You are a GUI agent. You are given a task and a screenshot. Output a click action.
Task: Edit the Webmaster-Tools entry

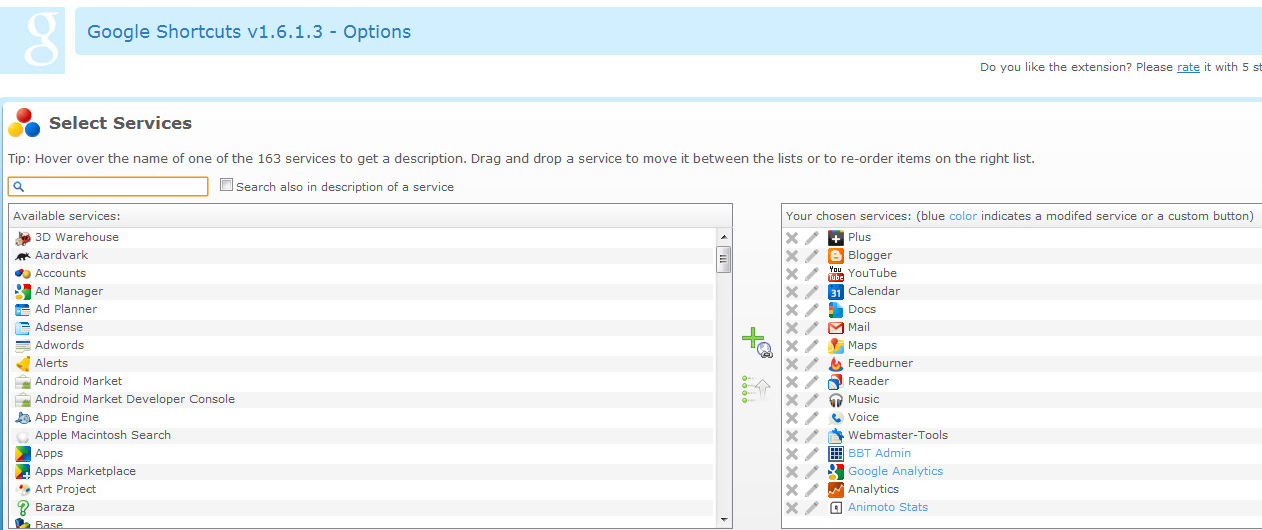(812, 436)
